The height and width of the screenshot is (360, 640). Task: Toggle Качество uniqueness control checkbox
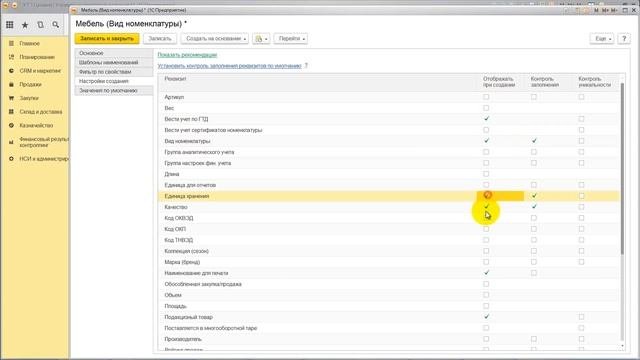[582, 207]
